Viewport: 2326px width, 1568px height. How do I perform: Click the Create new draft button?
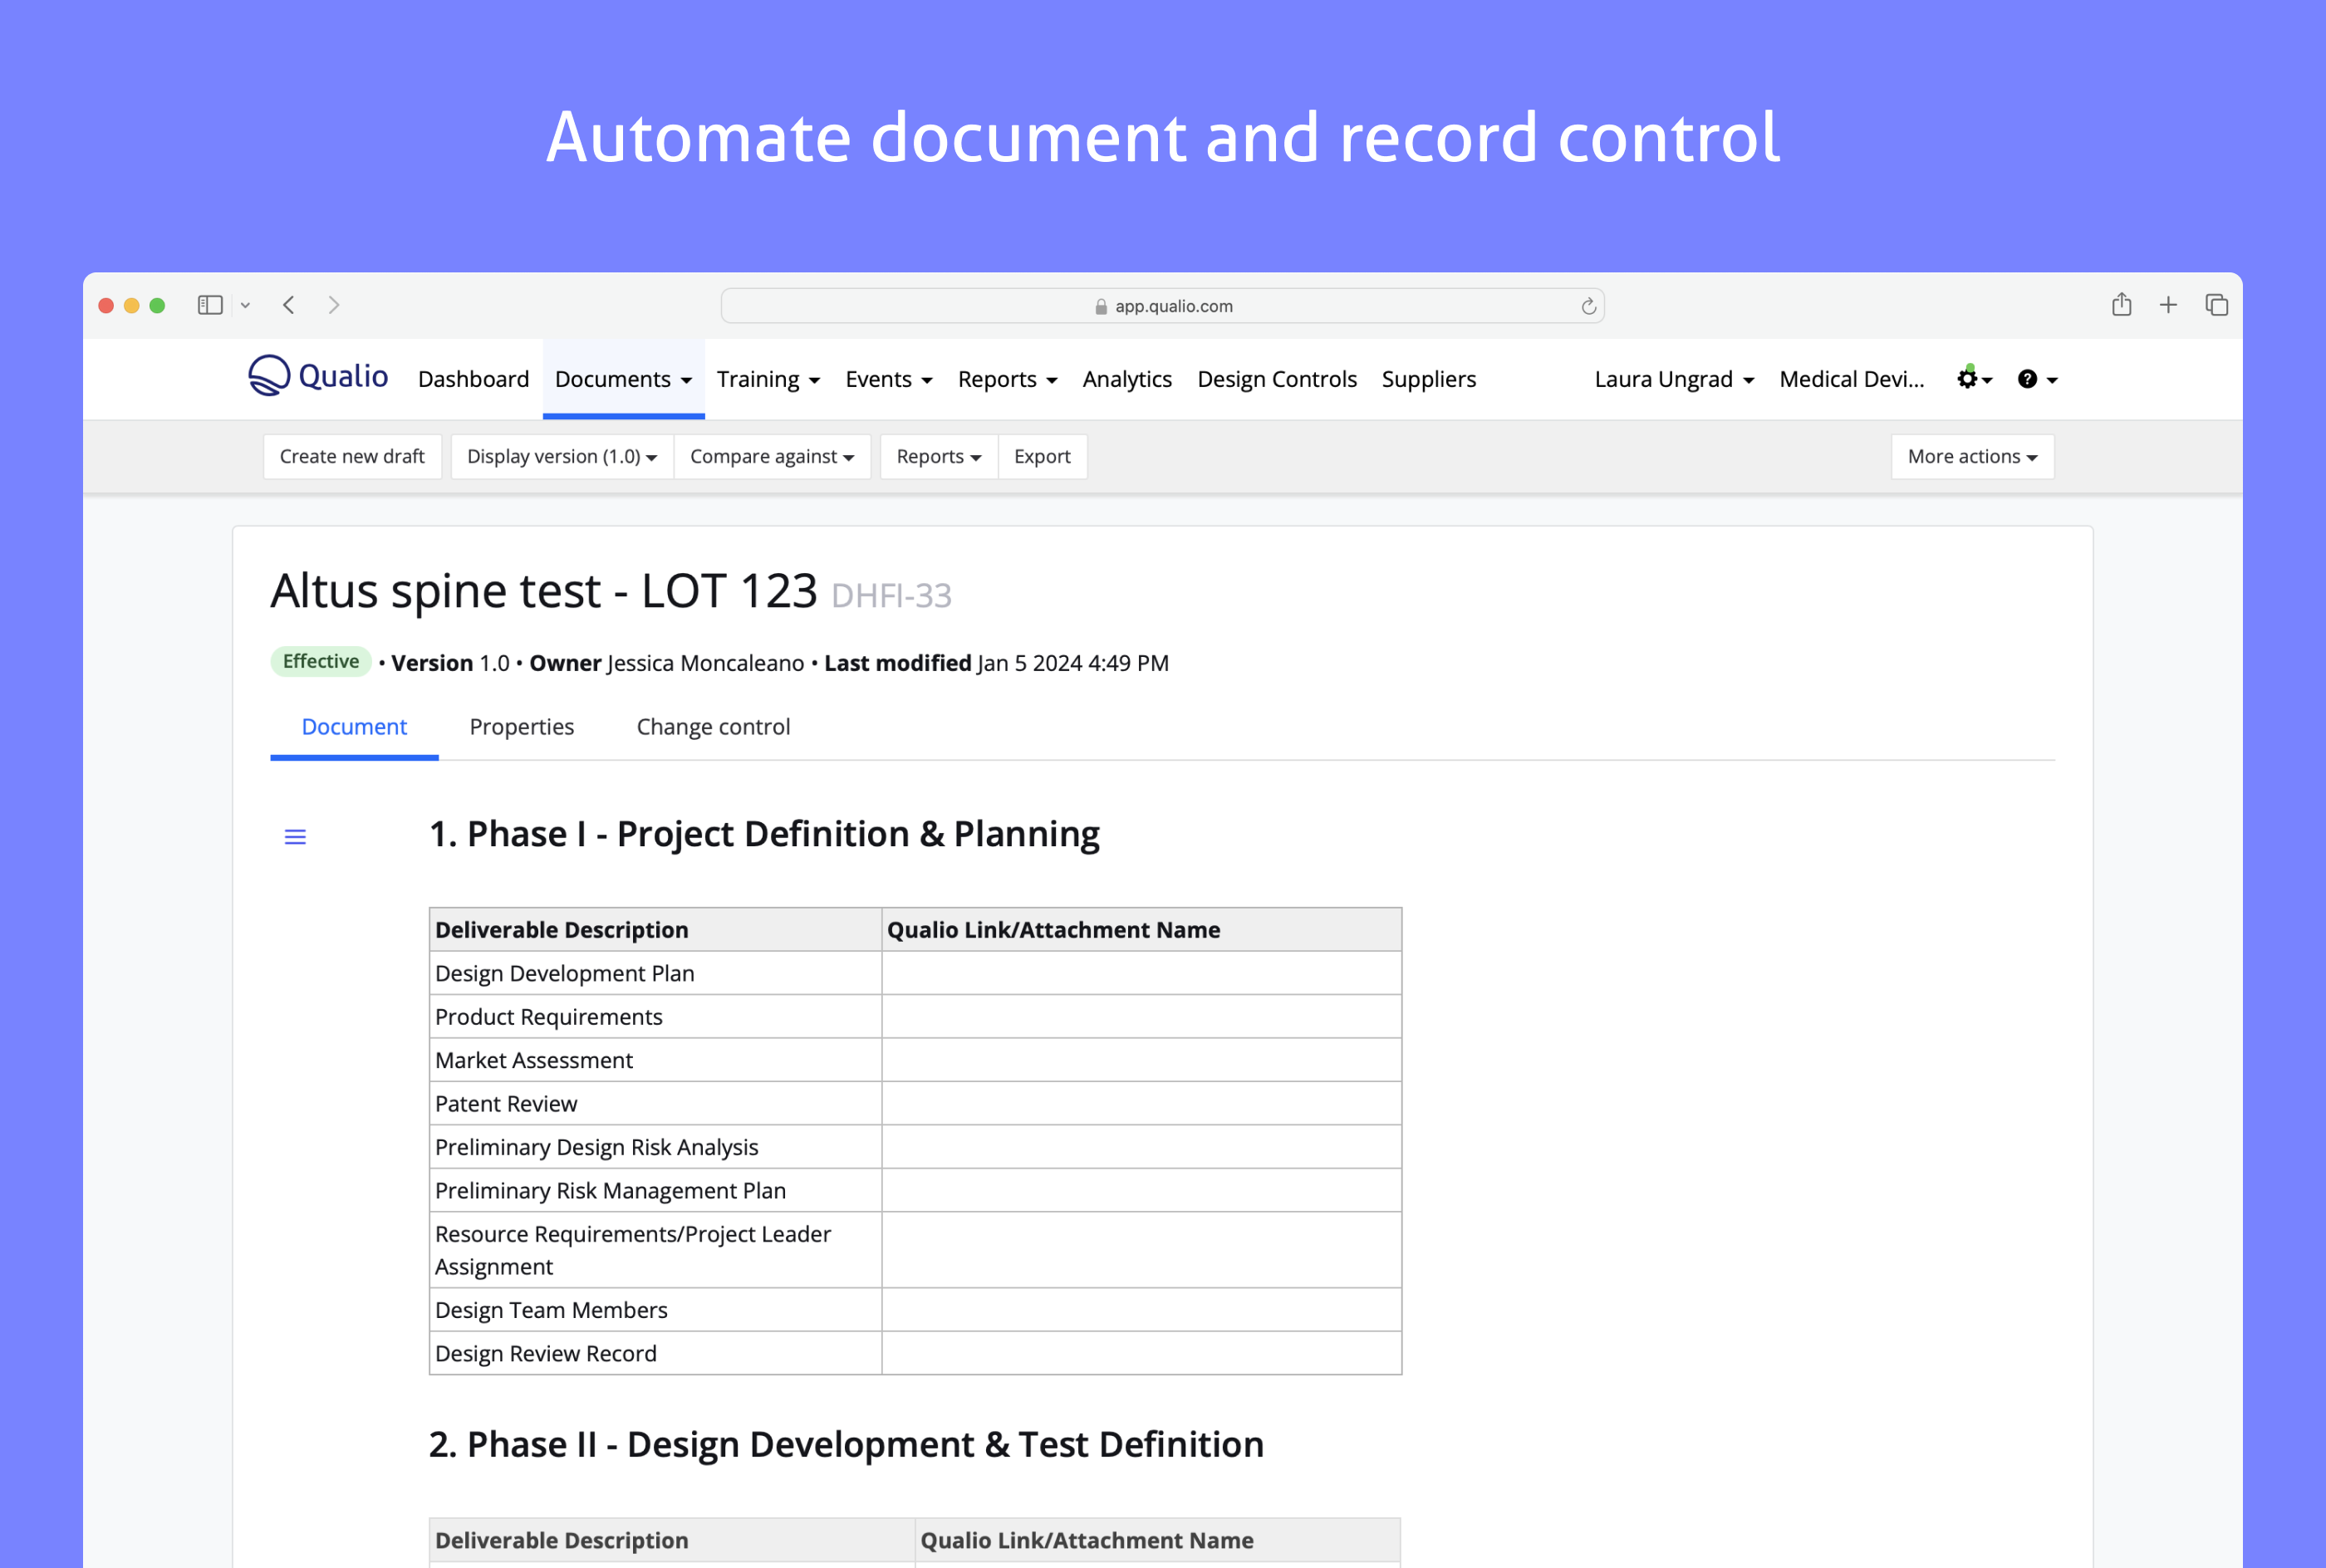point(352,456)
